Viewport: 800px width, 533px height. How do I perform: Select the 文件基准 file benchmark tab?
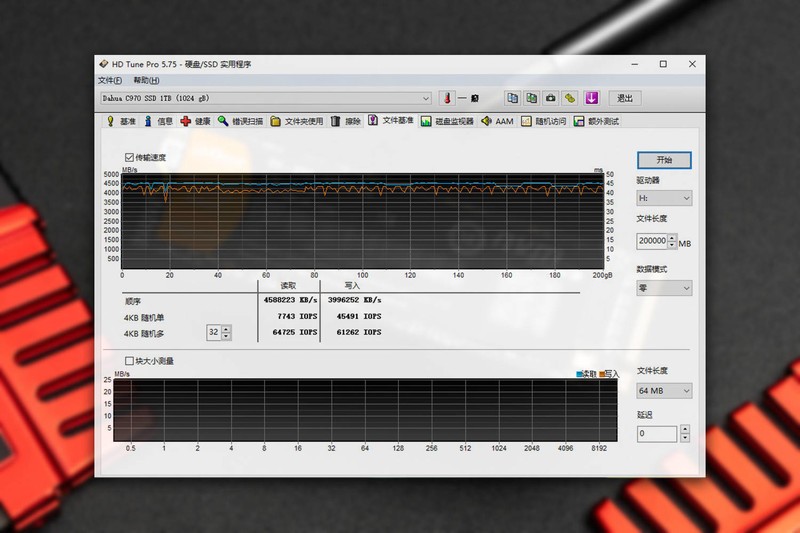(x=391, y=120)
